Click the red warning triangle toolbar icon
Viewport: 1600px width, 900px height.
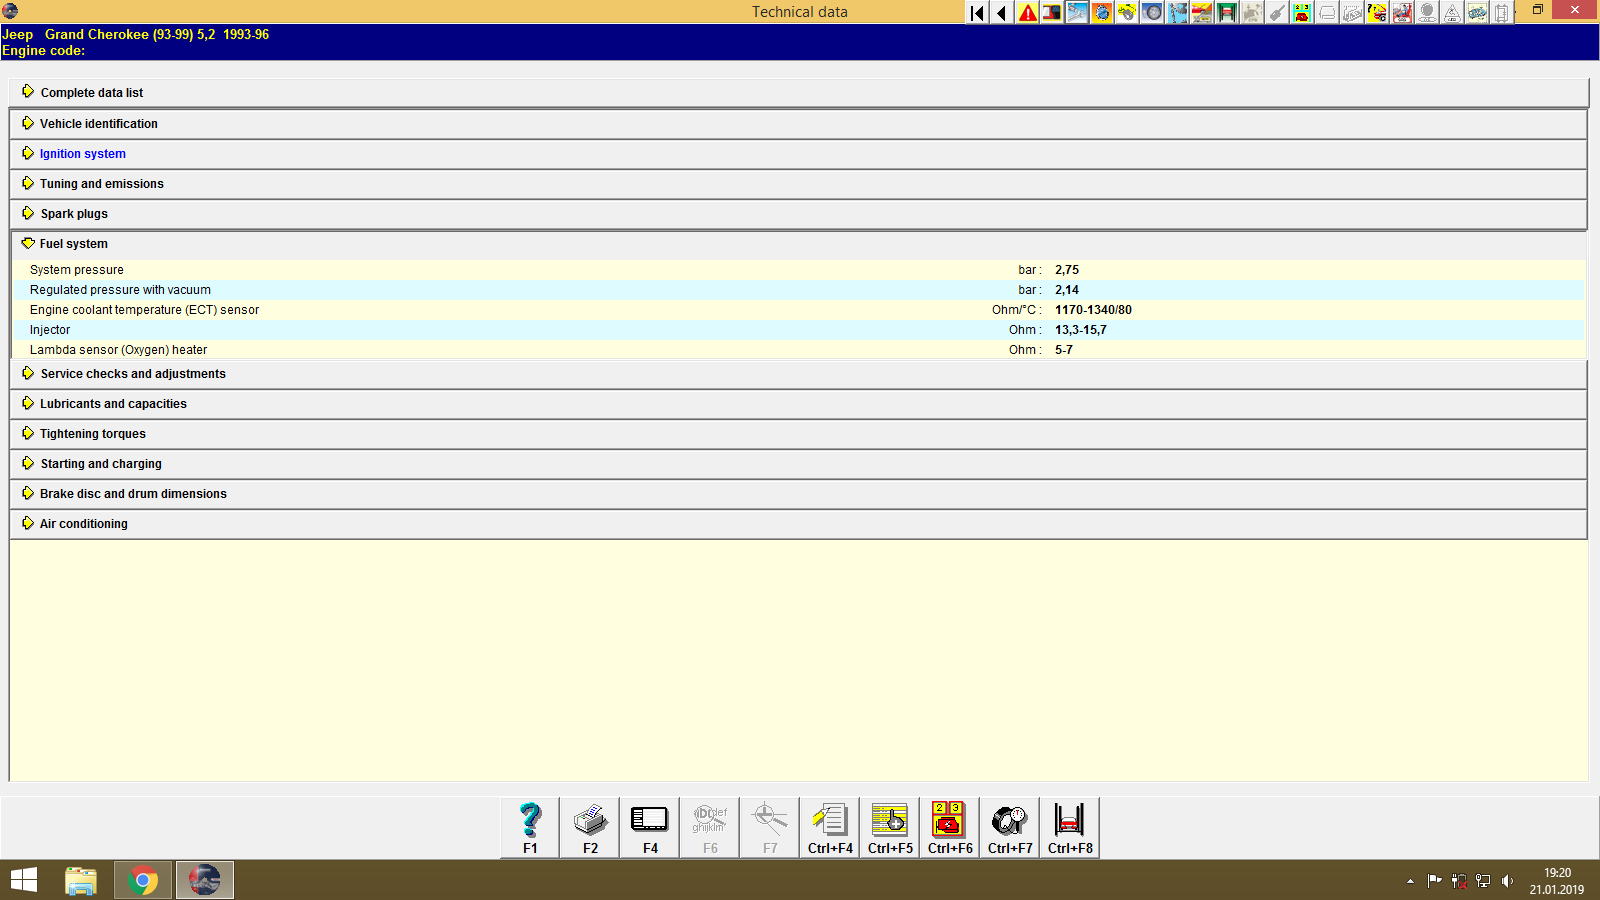1025,12
